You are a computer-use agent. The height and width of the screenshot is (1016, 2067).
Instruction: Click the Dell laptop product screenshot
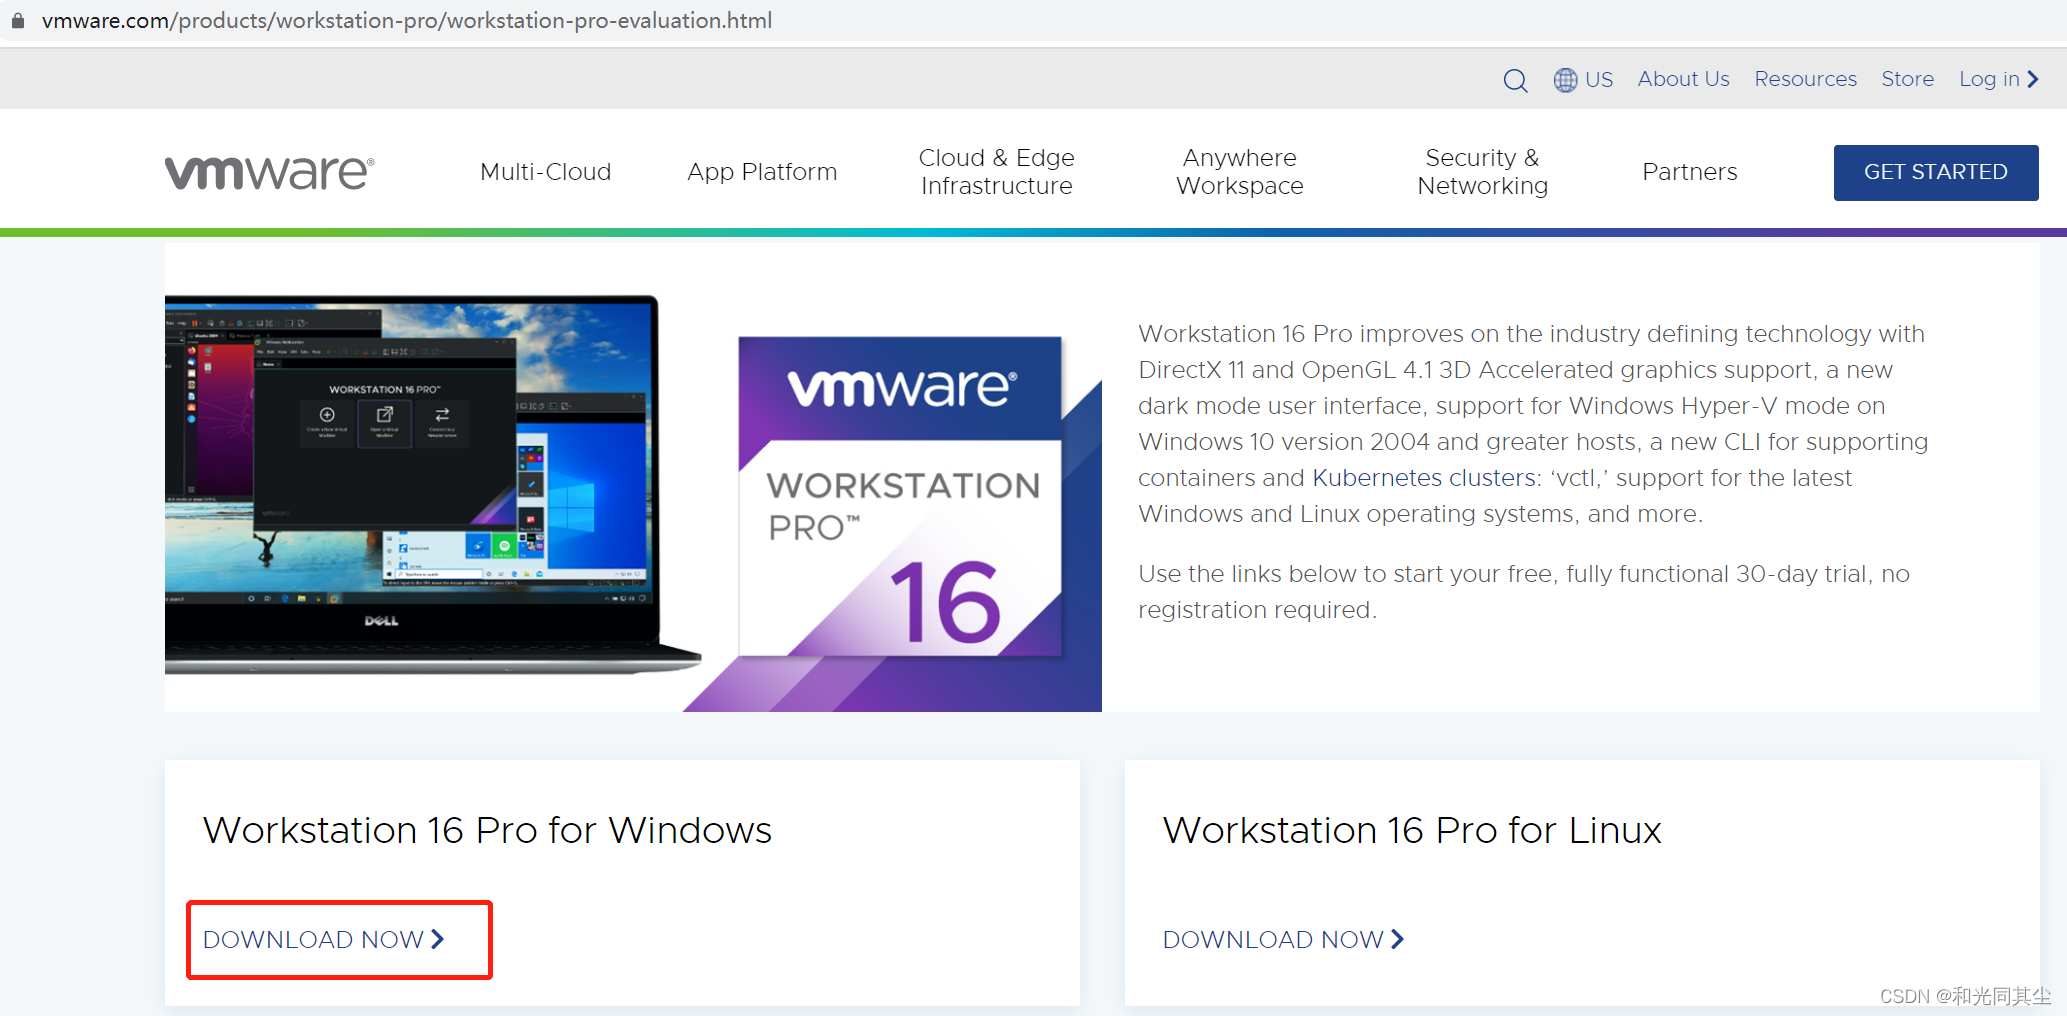coord(433,485)
